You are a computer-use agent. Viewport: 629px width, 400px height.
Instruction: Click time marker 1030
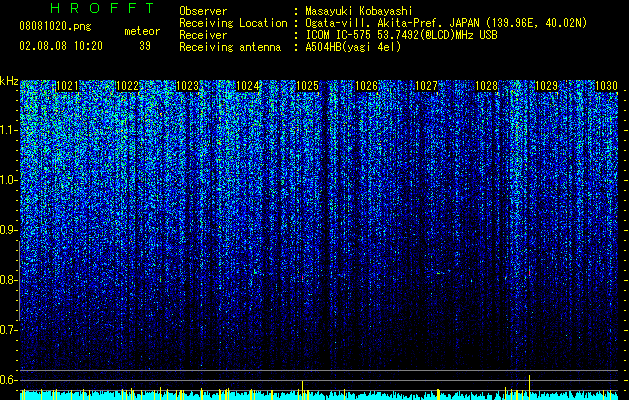(x=606, y=86)
